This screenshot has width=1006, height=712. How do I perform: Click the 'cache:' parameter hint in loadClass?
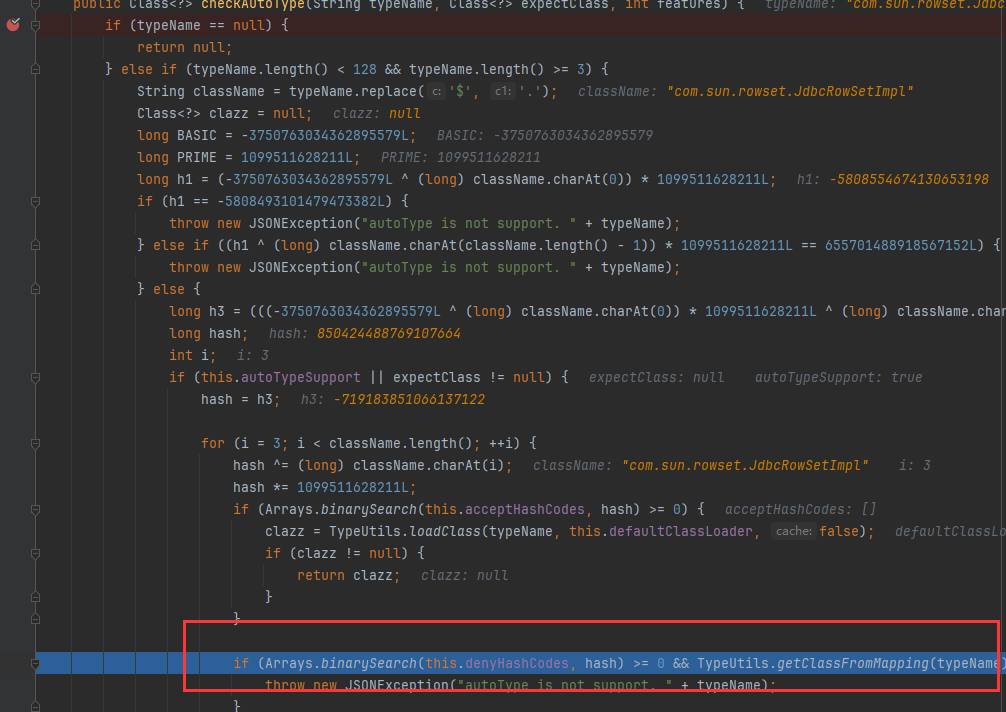tap(794, 531)
